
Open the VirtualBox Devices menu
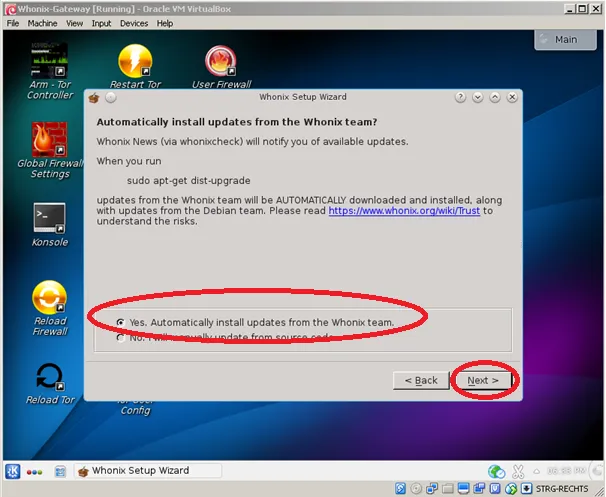134,23
